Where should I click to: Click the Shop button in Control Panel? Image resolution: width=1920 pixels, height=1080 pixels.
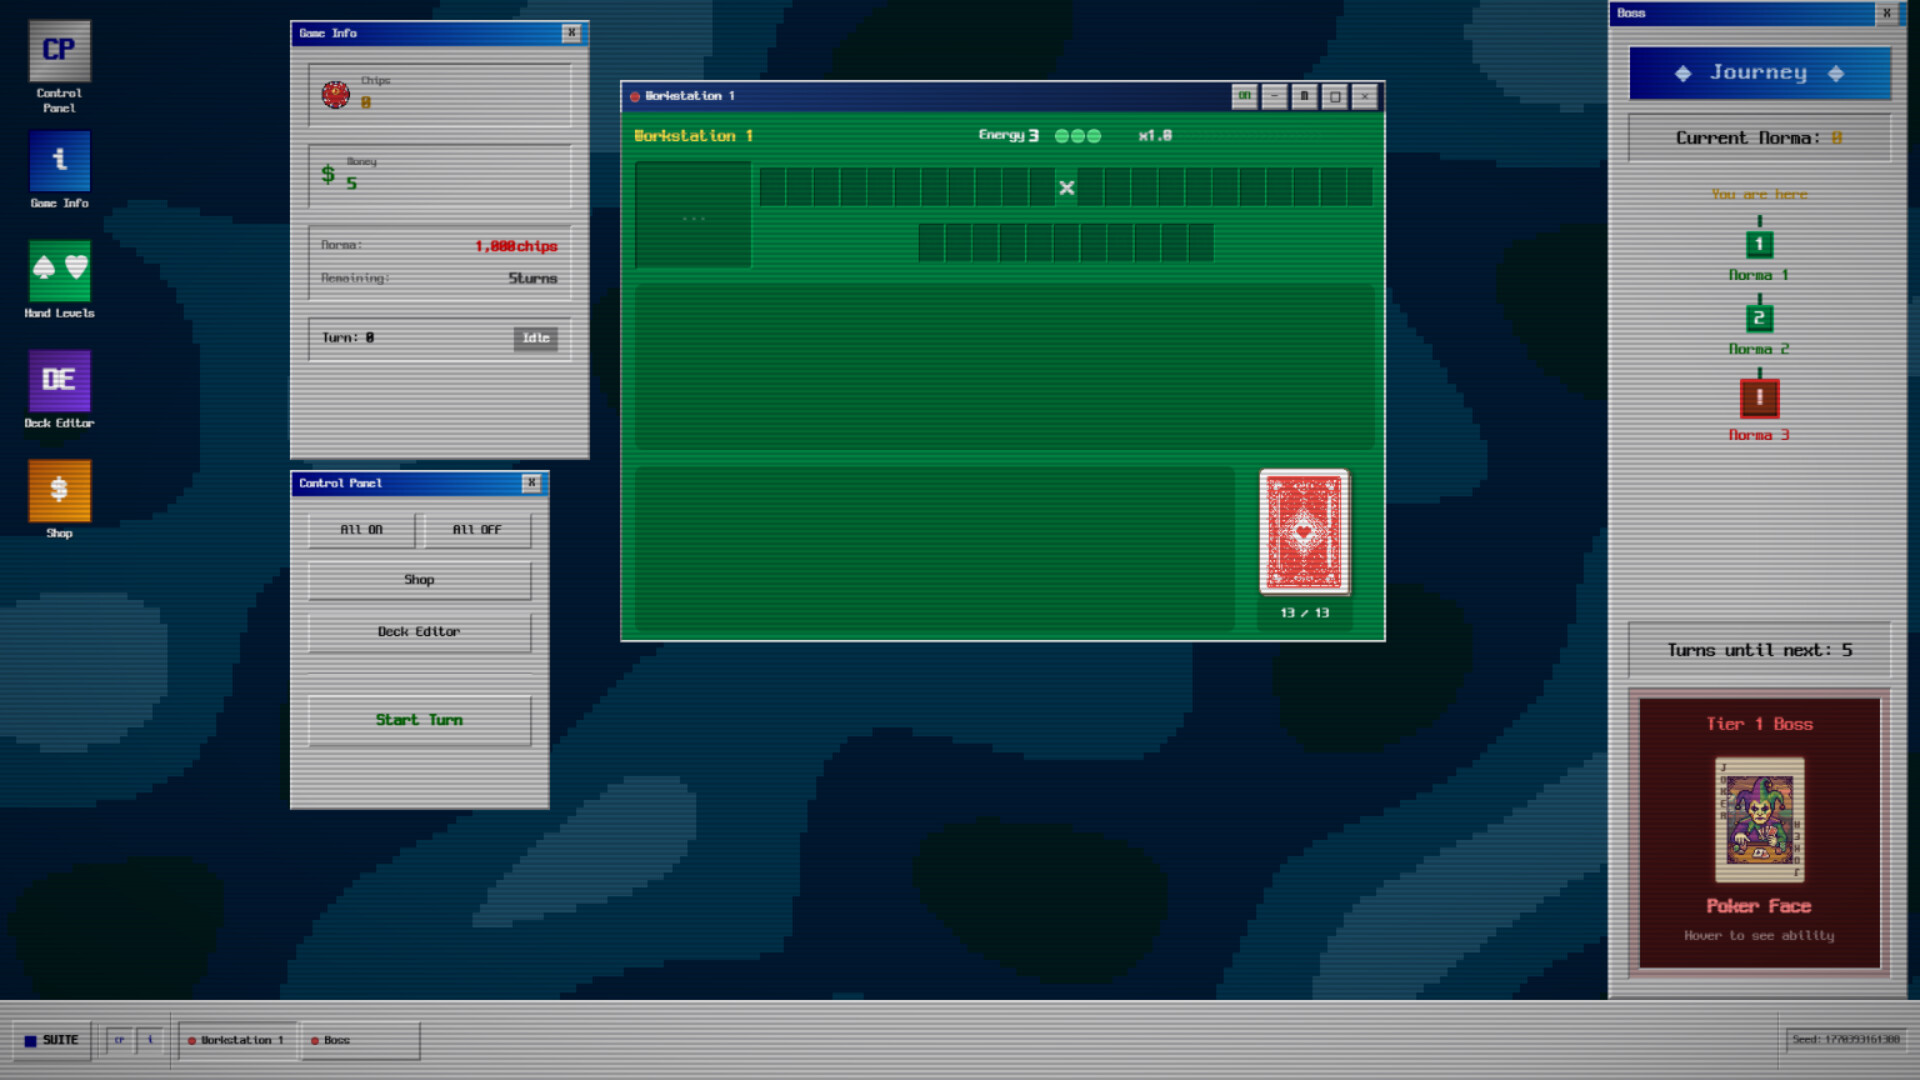coord(419,580)
